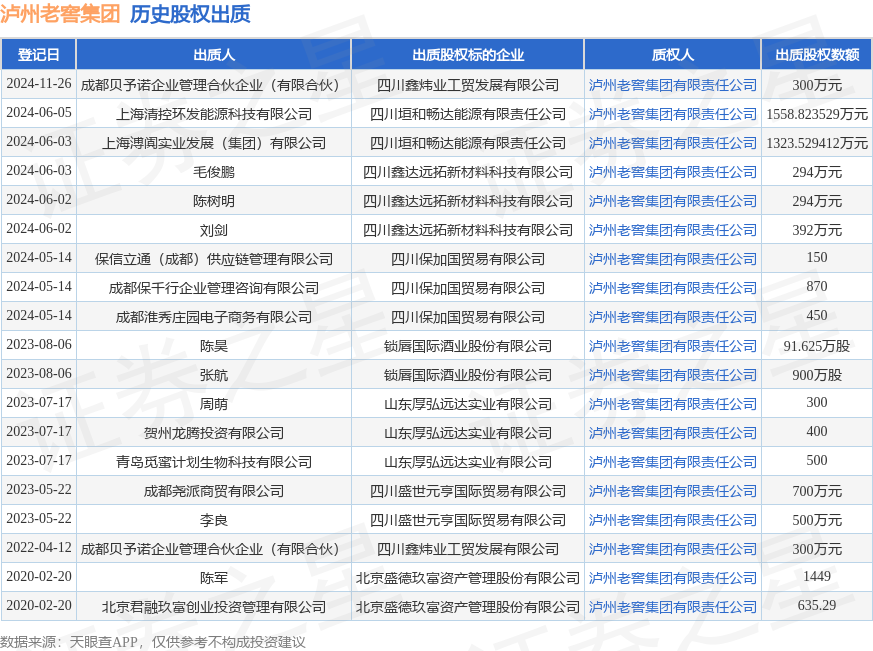Click pledgor 陈树明
Image resolution: width=873 pixels, height=651 pixels.
coord(214,201)
